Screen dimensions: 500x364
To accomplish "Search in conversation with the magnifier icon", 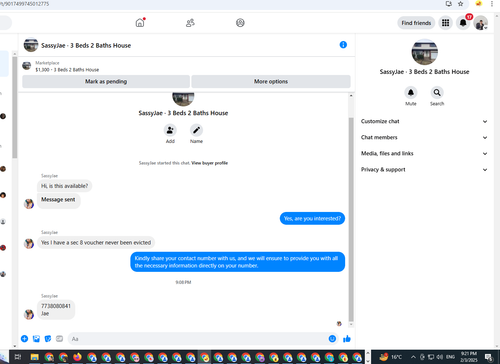I will [x=437, y=92].
